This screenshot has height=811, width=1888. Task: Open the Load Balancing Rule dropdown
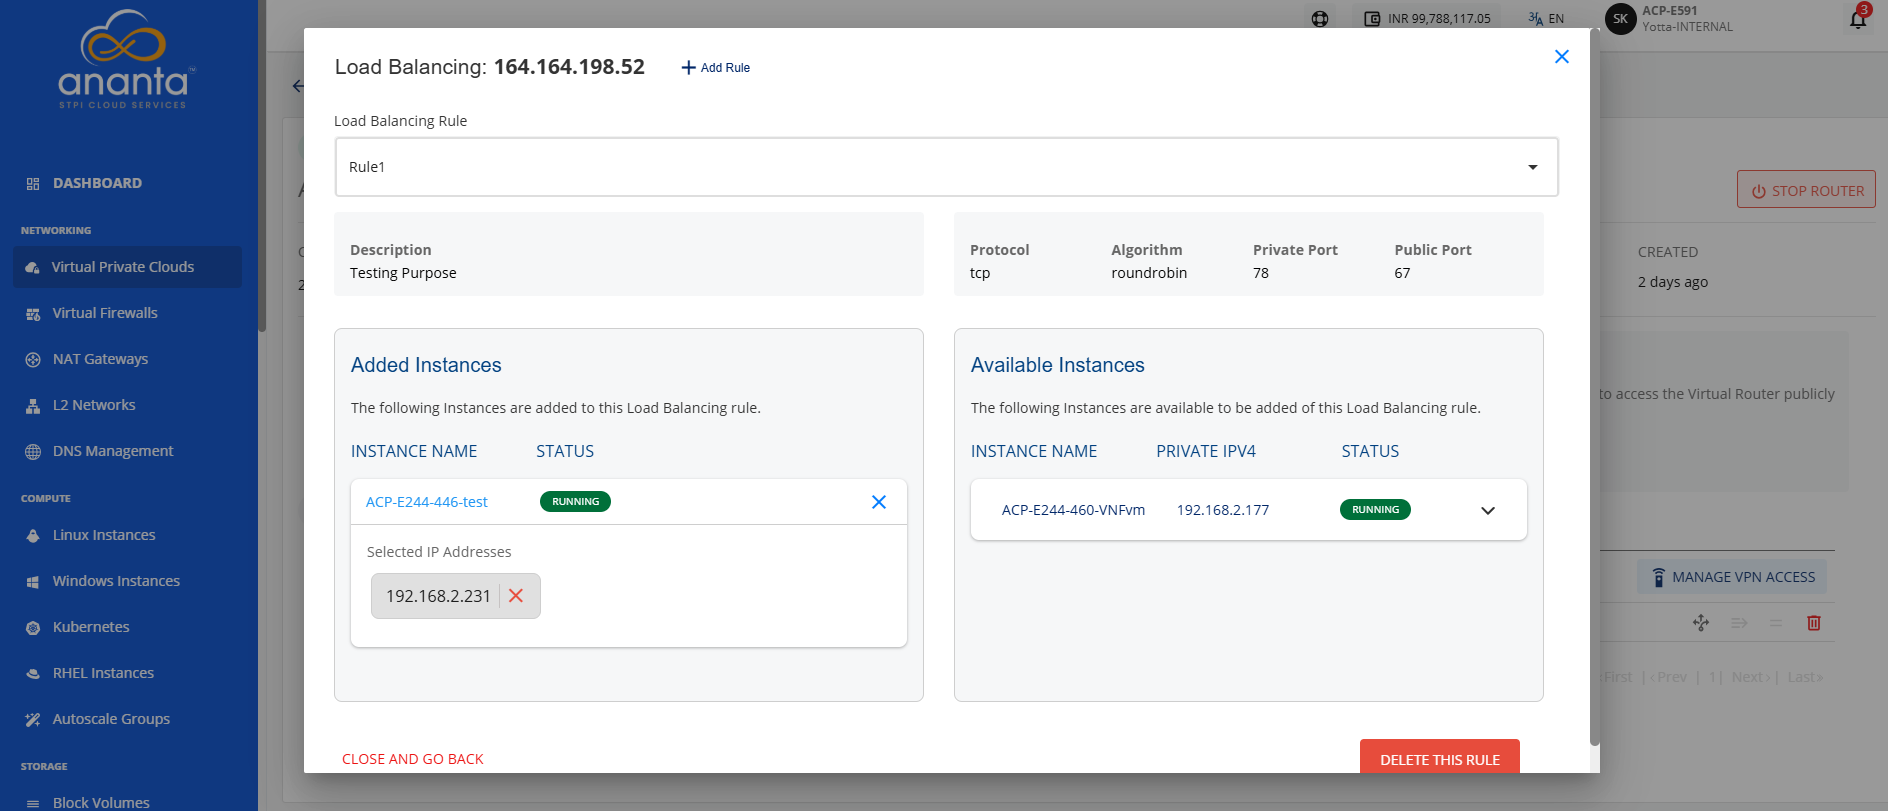click(946, 167)
